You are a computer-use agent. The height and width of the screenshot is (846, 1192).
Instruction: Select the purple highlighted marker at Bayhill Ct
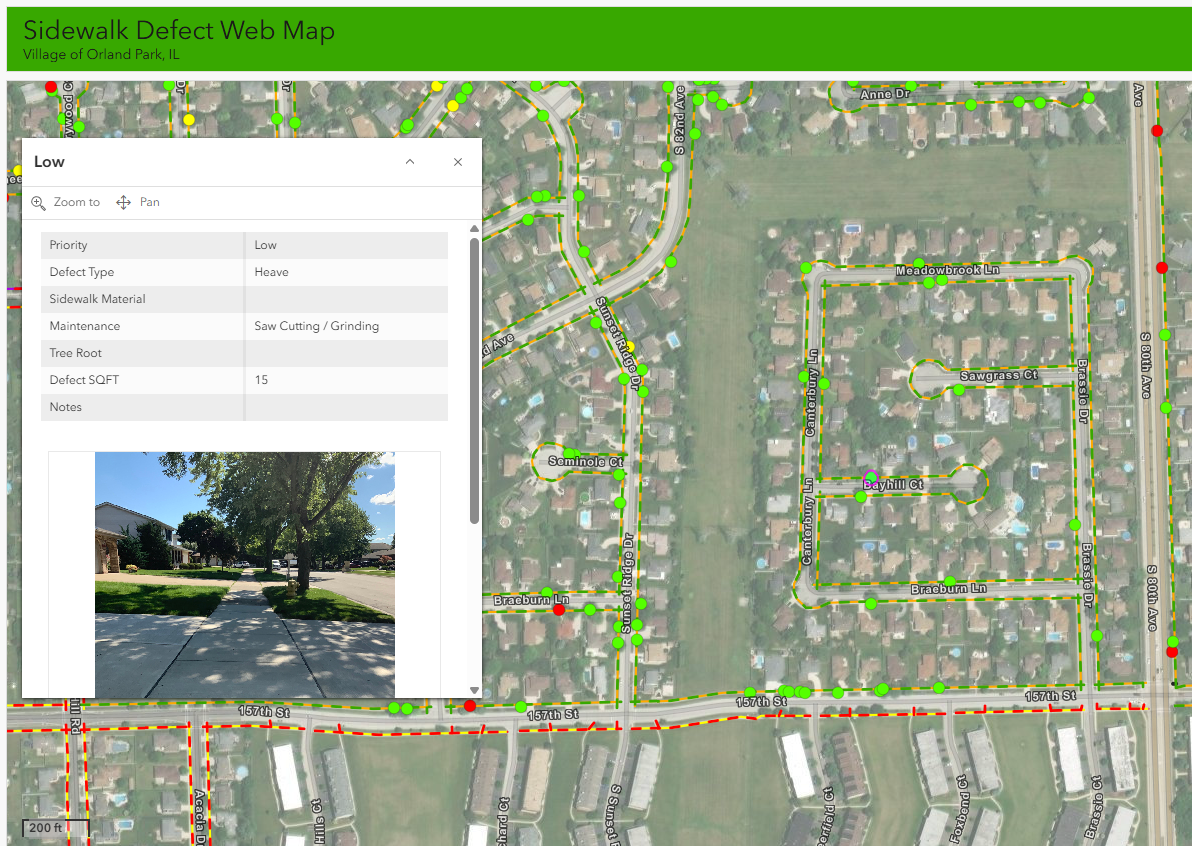pyautogui.click(x=871, y=478)
